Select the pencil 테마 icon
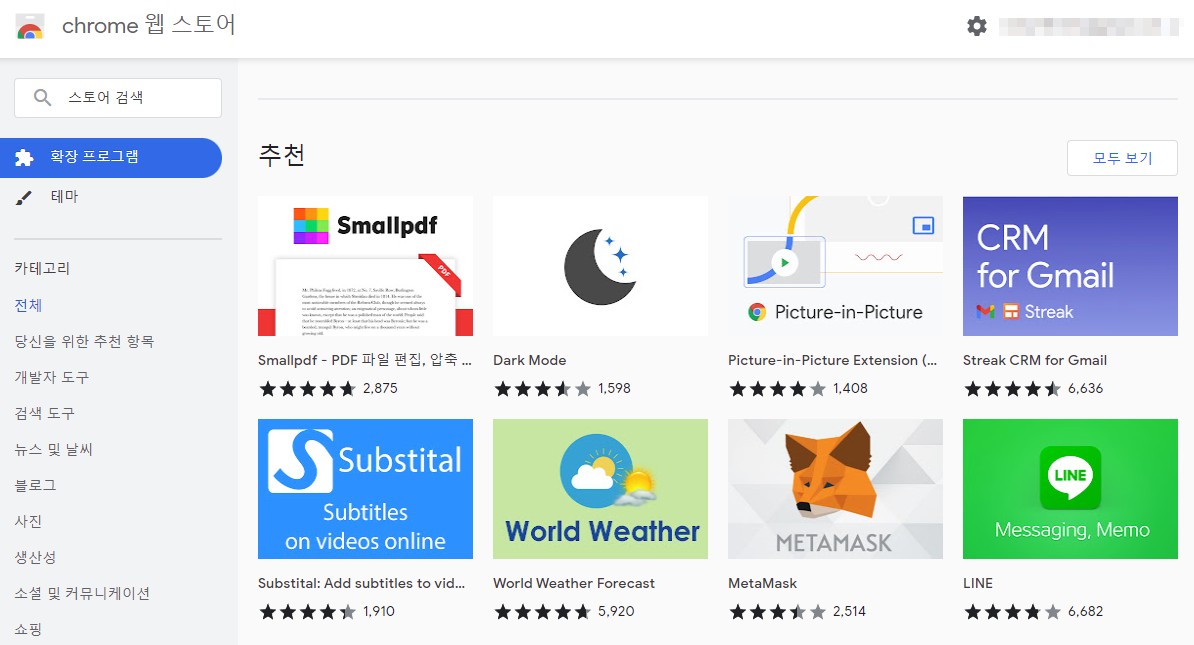This screenshot has width=1194, height=645. pos(23,196)
